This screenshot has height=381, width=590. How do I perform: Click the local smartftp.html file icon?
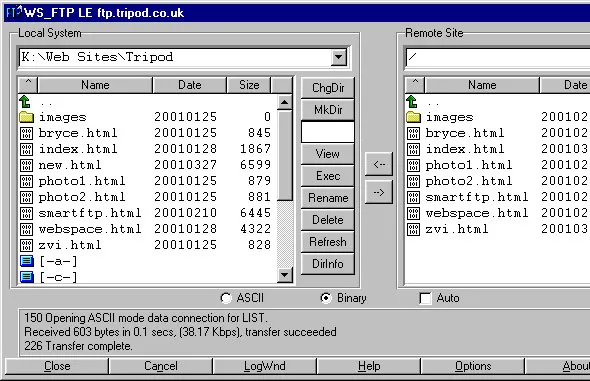[x=26, y=213]
